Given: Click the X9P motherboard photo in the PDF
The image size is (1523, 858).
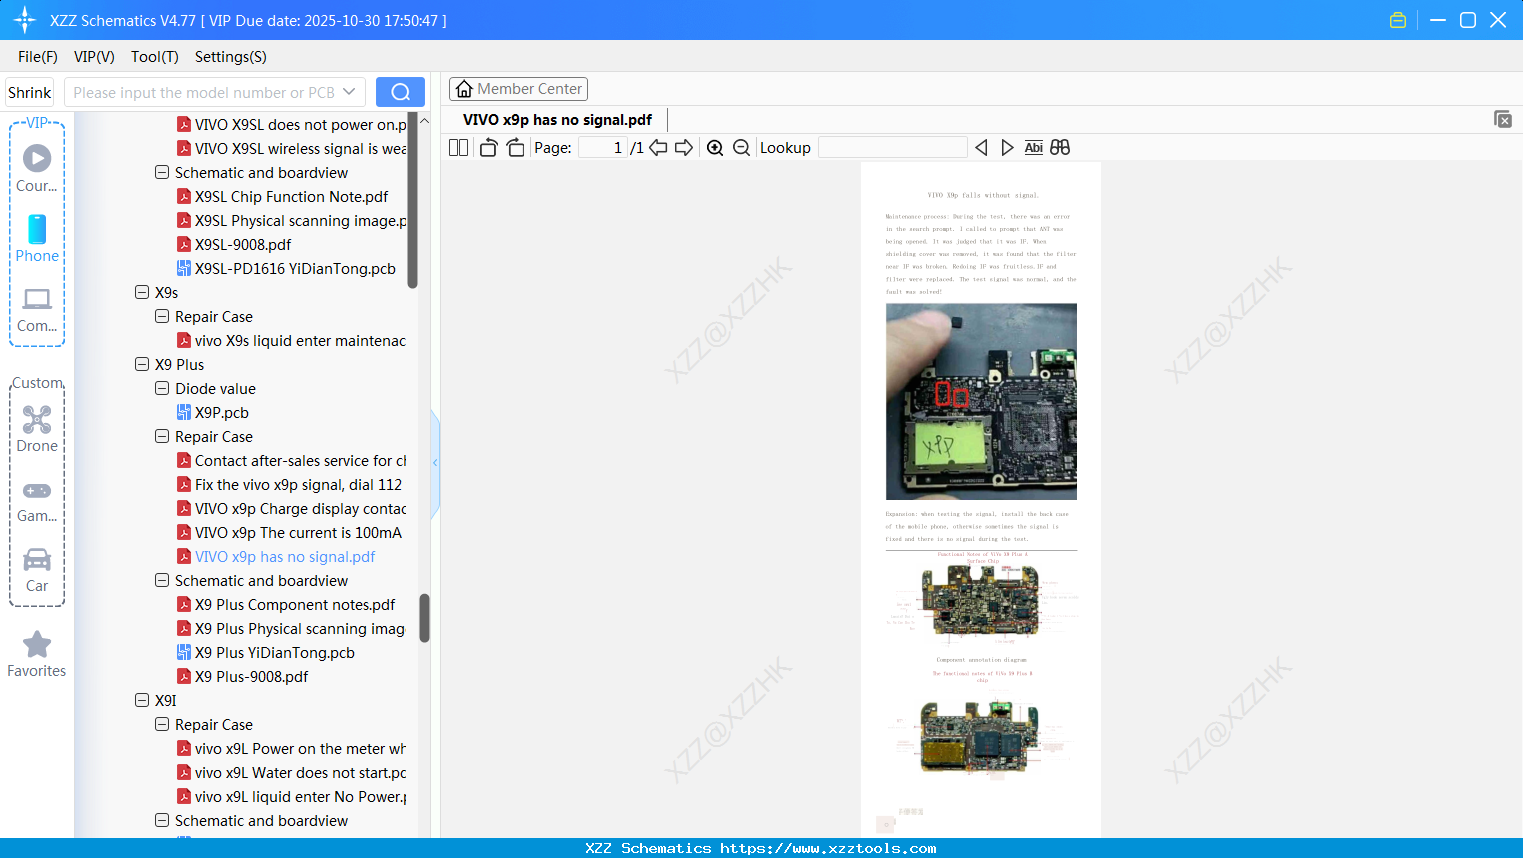Looking at the screenshot, I should [981, 401].
